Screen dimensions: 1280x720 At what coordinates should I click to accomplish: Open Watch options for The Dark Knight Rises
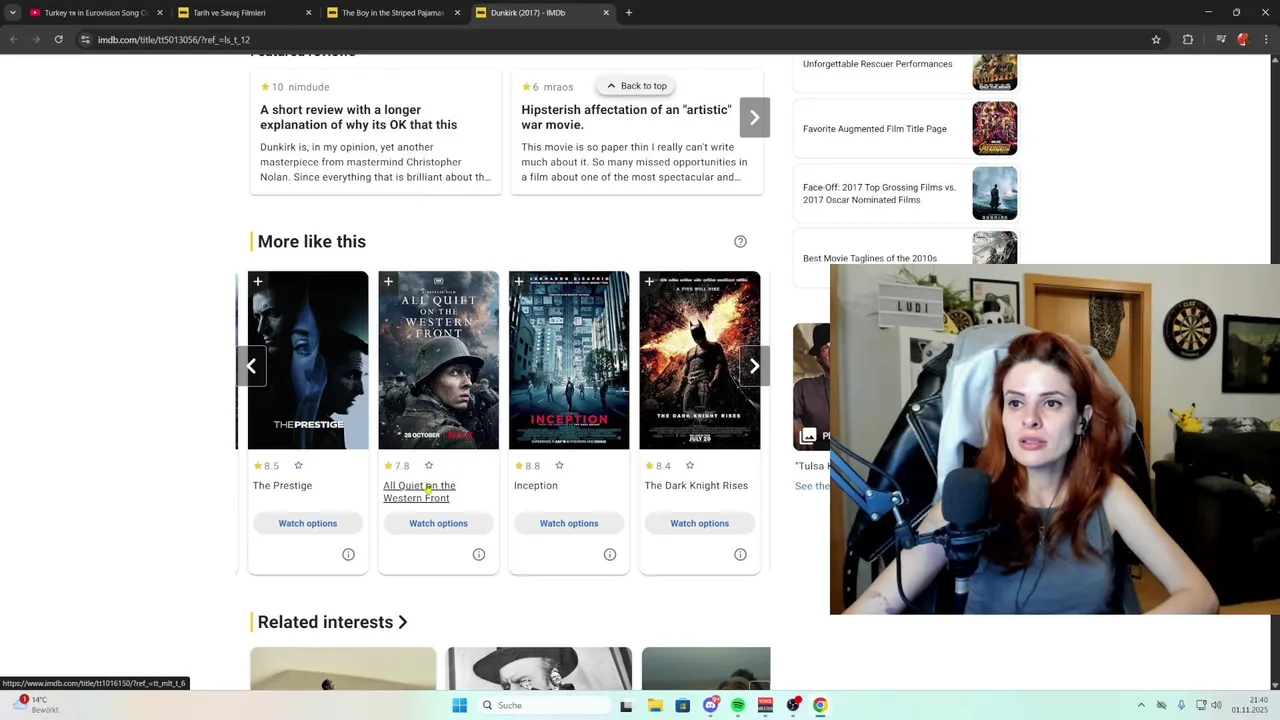tap(700, 523)
